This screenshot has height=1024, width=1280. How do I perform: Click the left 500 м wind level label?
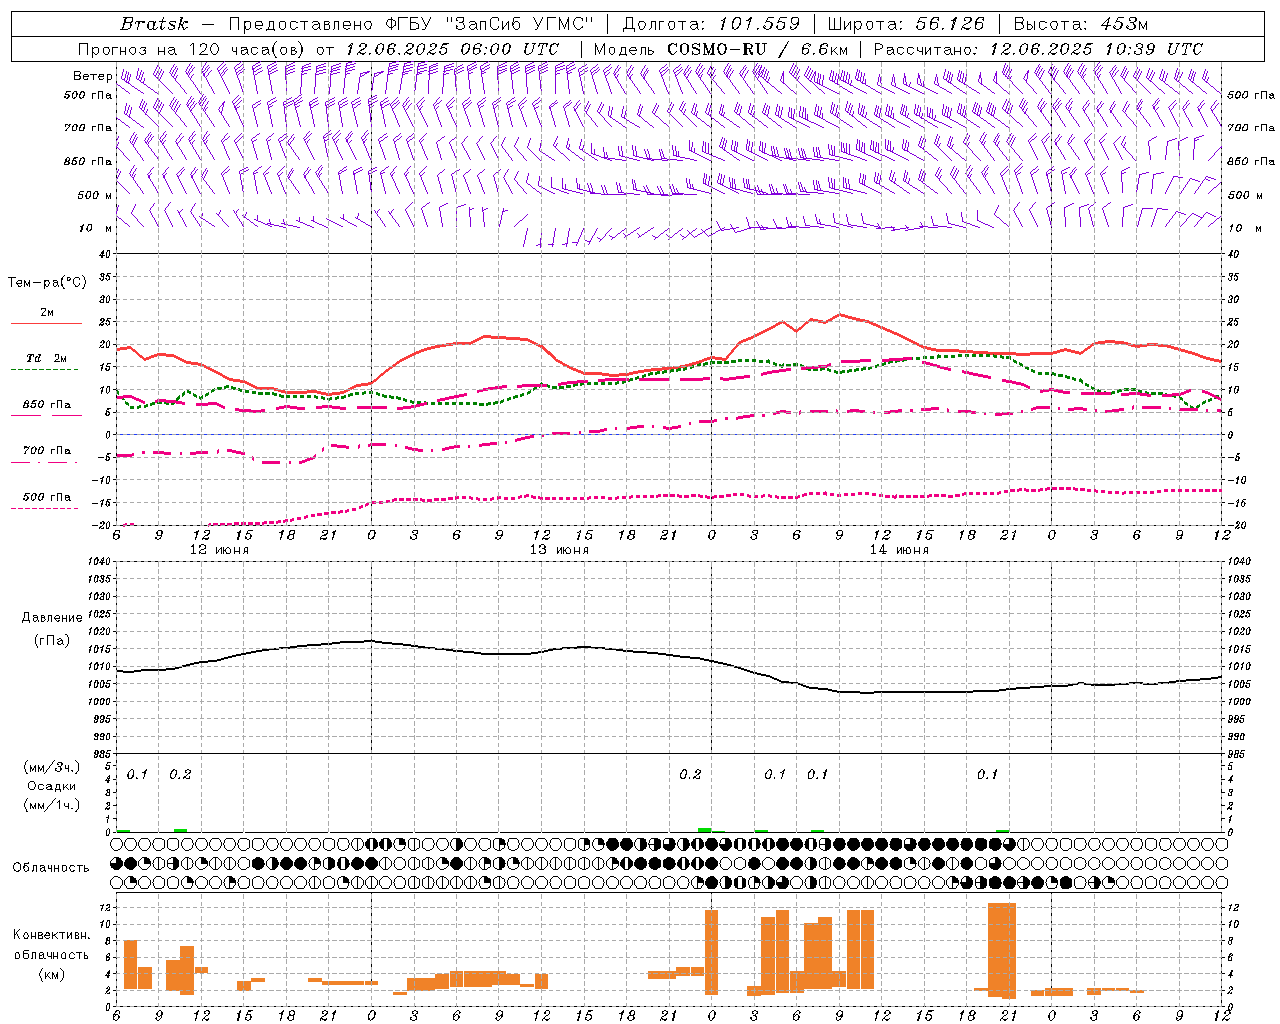[95, 195]
